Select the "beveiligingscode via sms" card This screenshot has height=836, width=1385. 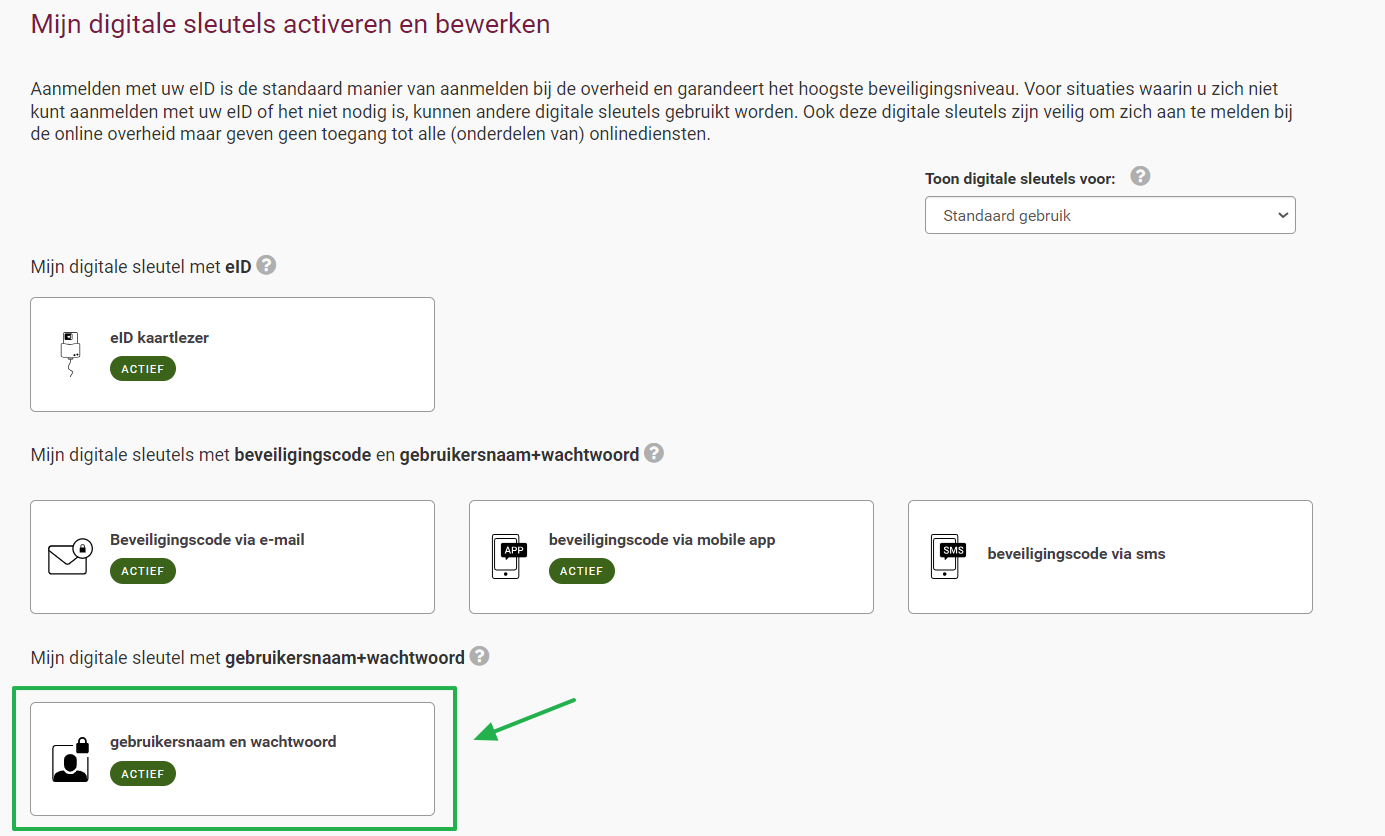(x=1110, y=557)
